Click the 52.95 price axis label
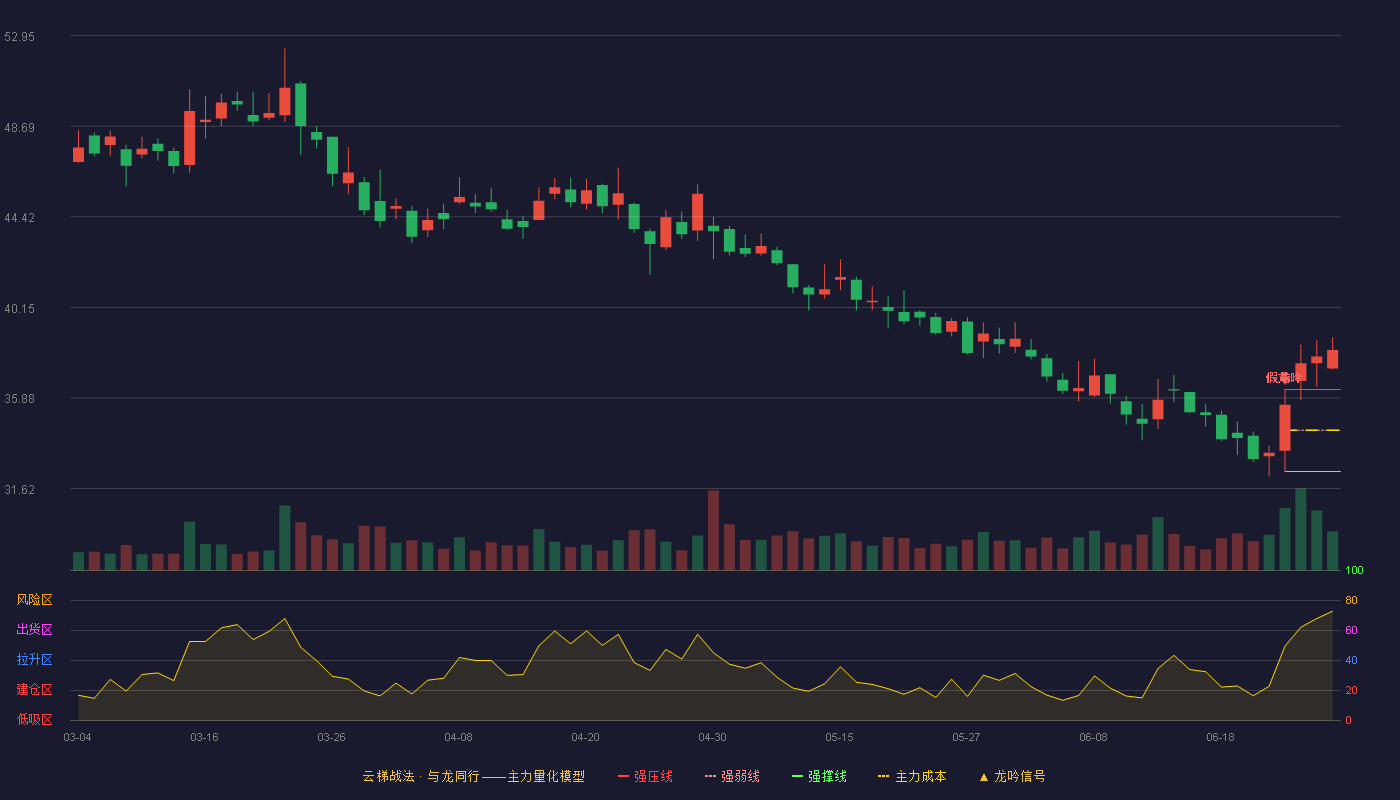Viewport: 1400px width, 800px height. click(19, 37)
